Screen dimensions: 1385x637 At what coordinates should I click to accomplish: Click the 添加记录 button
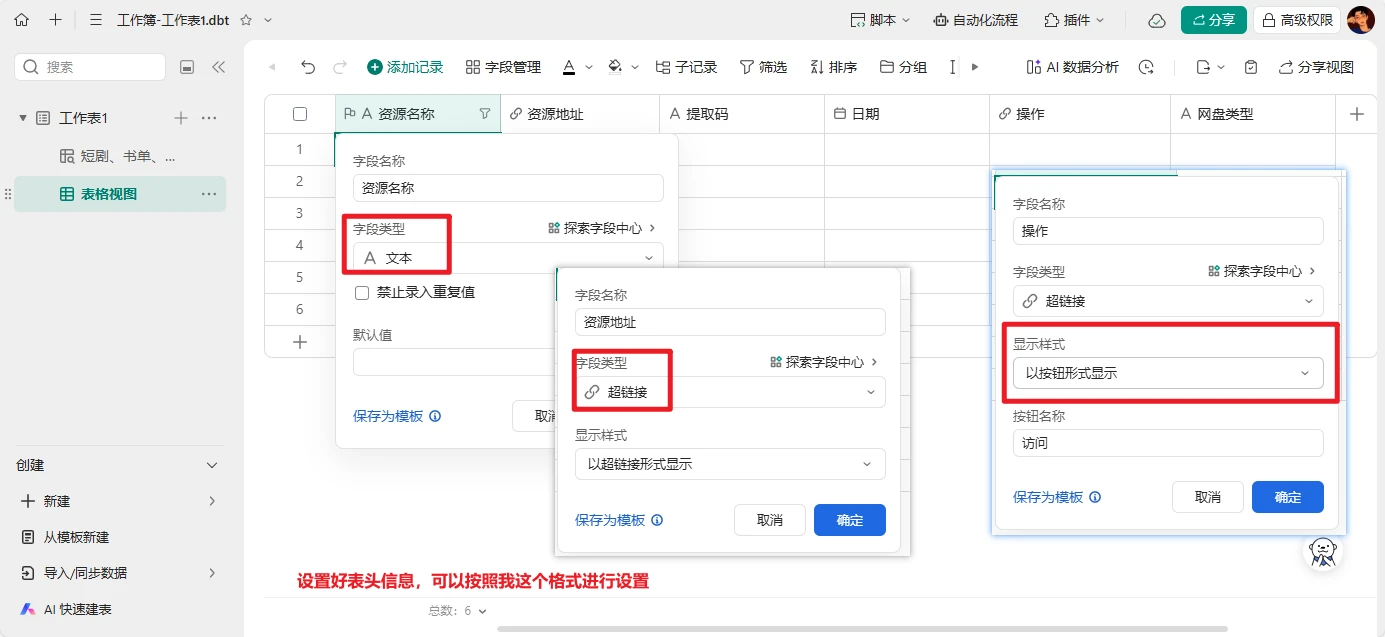click(405, 67)
